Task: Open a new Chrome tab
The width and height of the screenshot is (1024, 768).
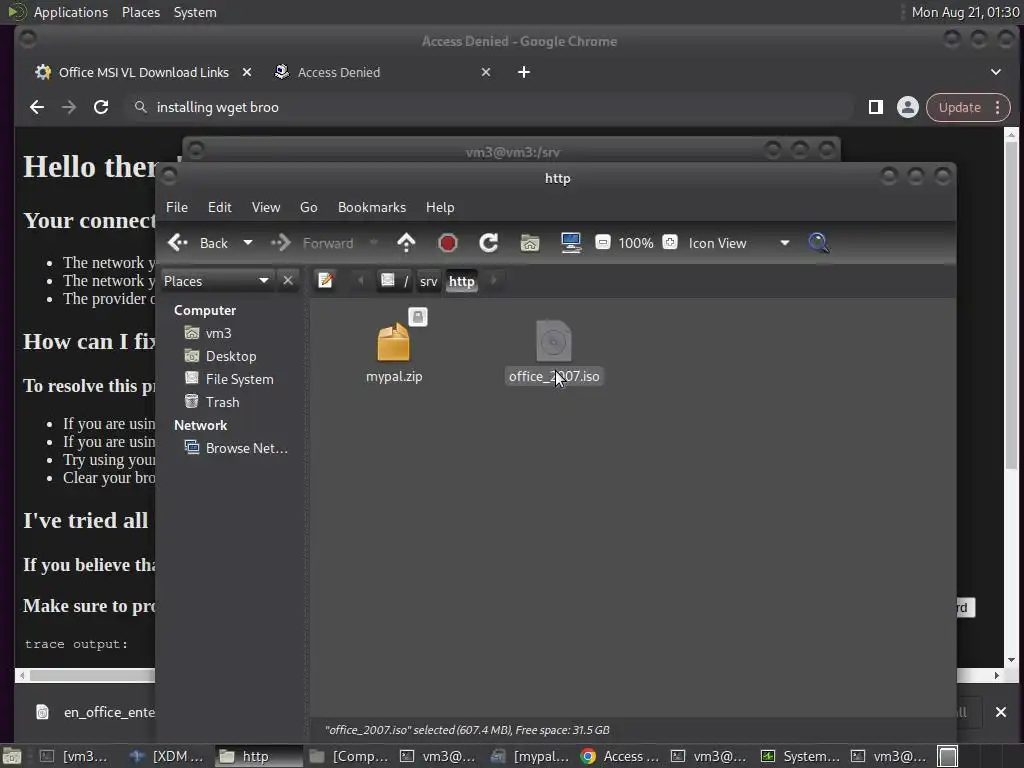Action: (524, 72)
